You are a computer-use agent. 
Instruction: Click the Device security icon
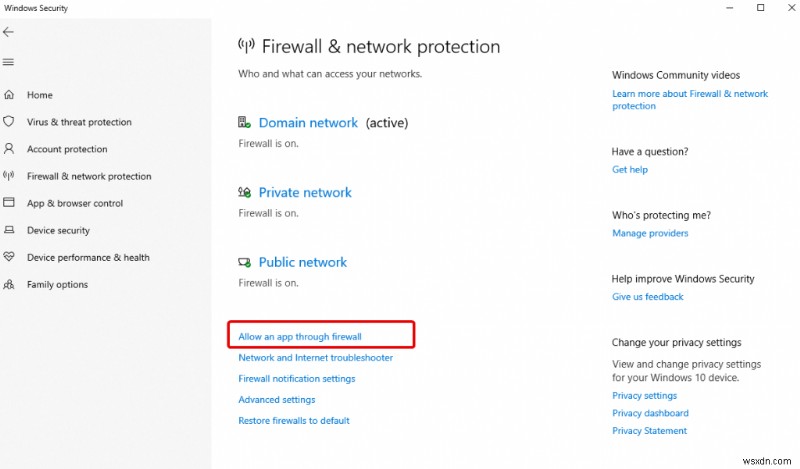click(x=9, y=230)
